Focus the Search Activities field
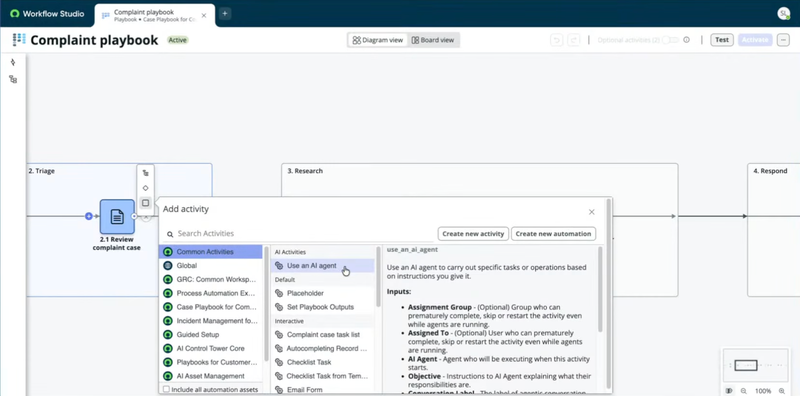800x396 pixels. pos(299,234)
